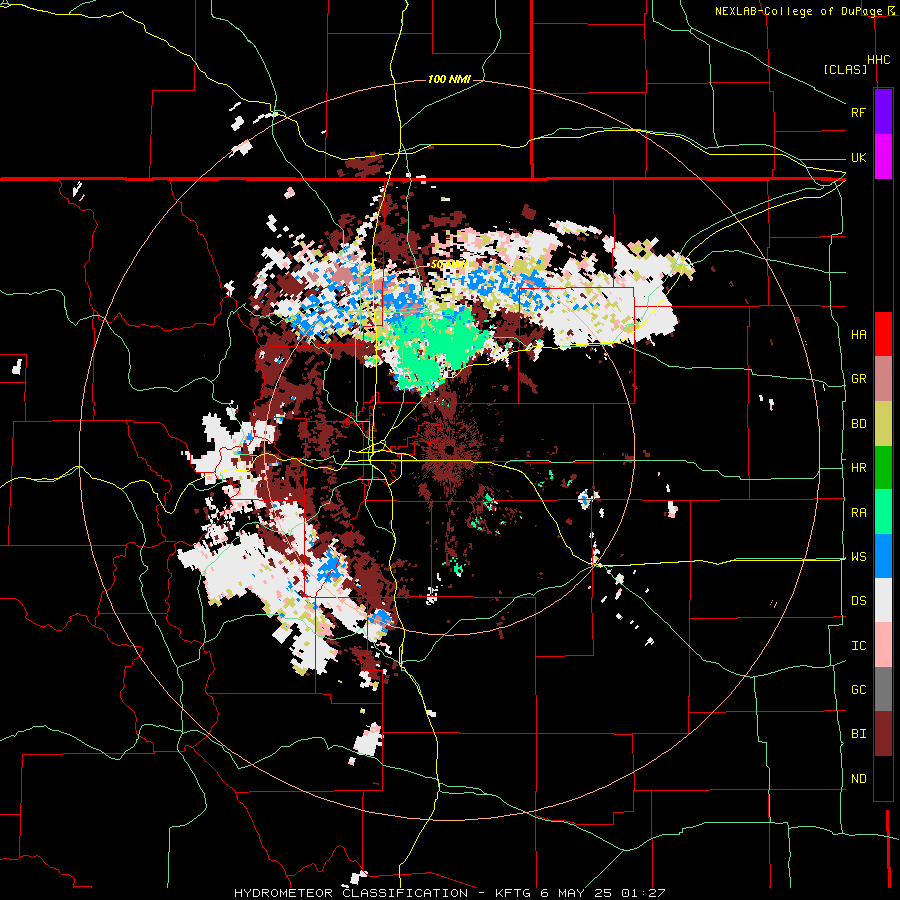This screenshot has height=900, width=900.
Task: Click the HHC product label
Action: [878, 60]
